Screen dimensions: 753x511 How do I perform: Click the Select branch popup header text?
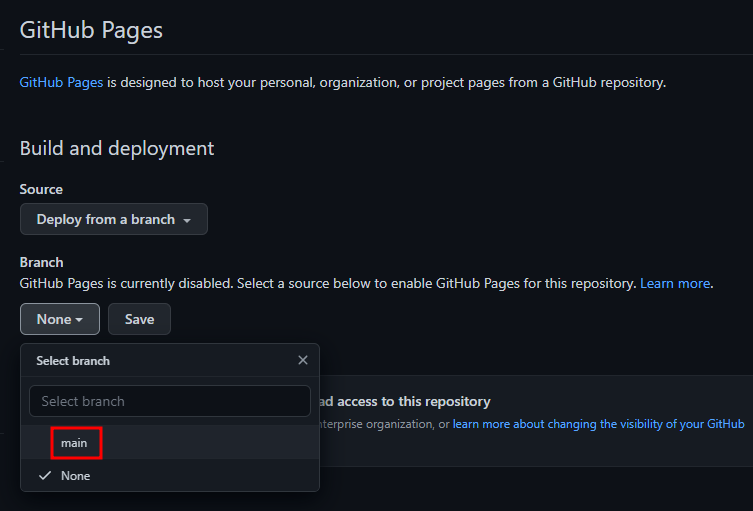point(73,361)
